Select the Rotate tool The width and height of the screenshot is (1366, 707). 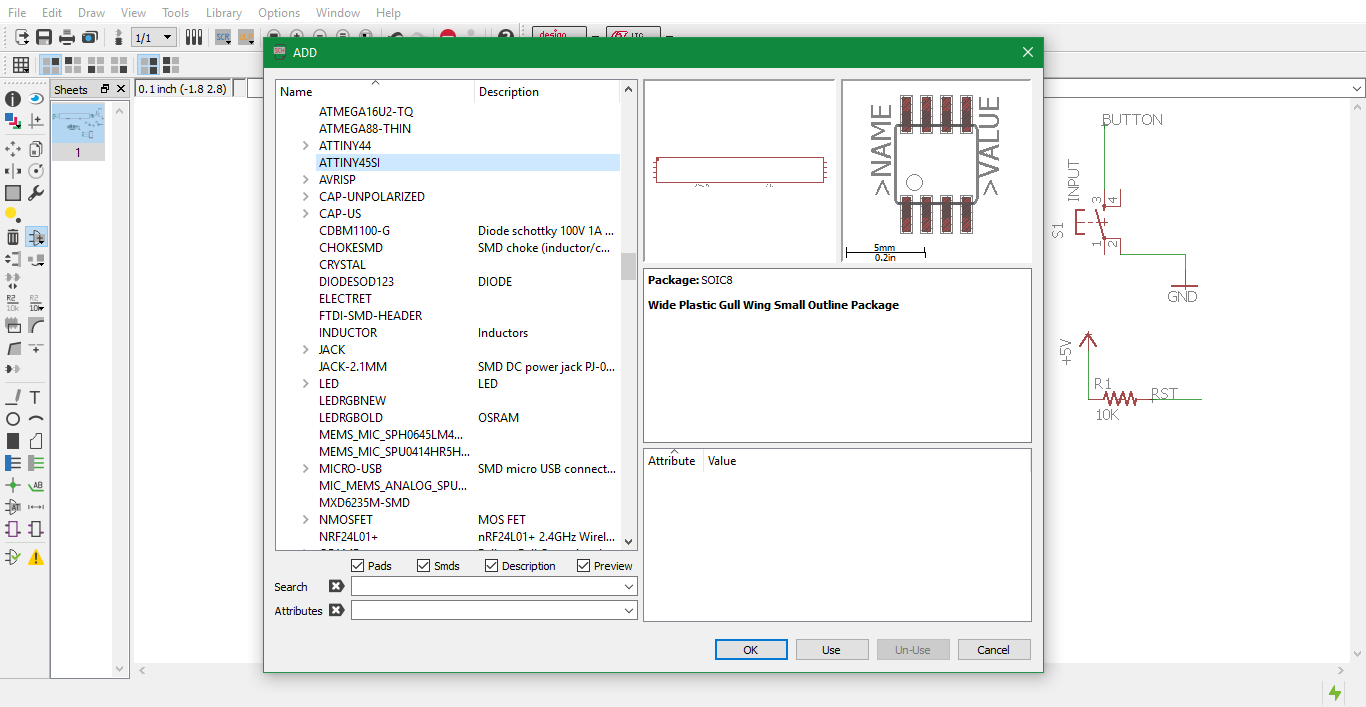36,171
